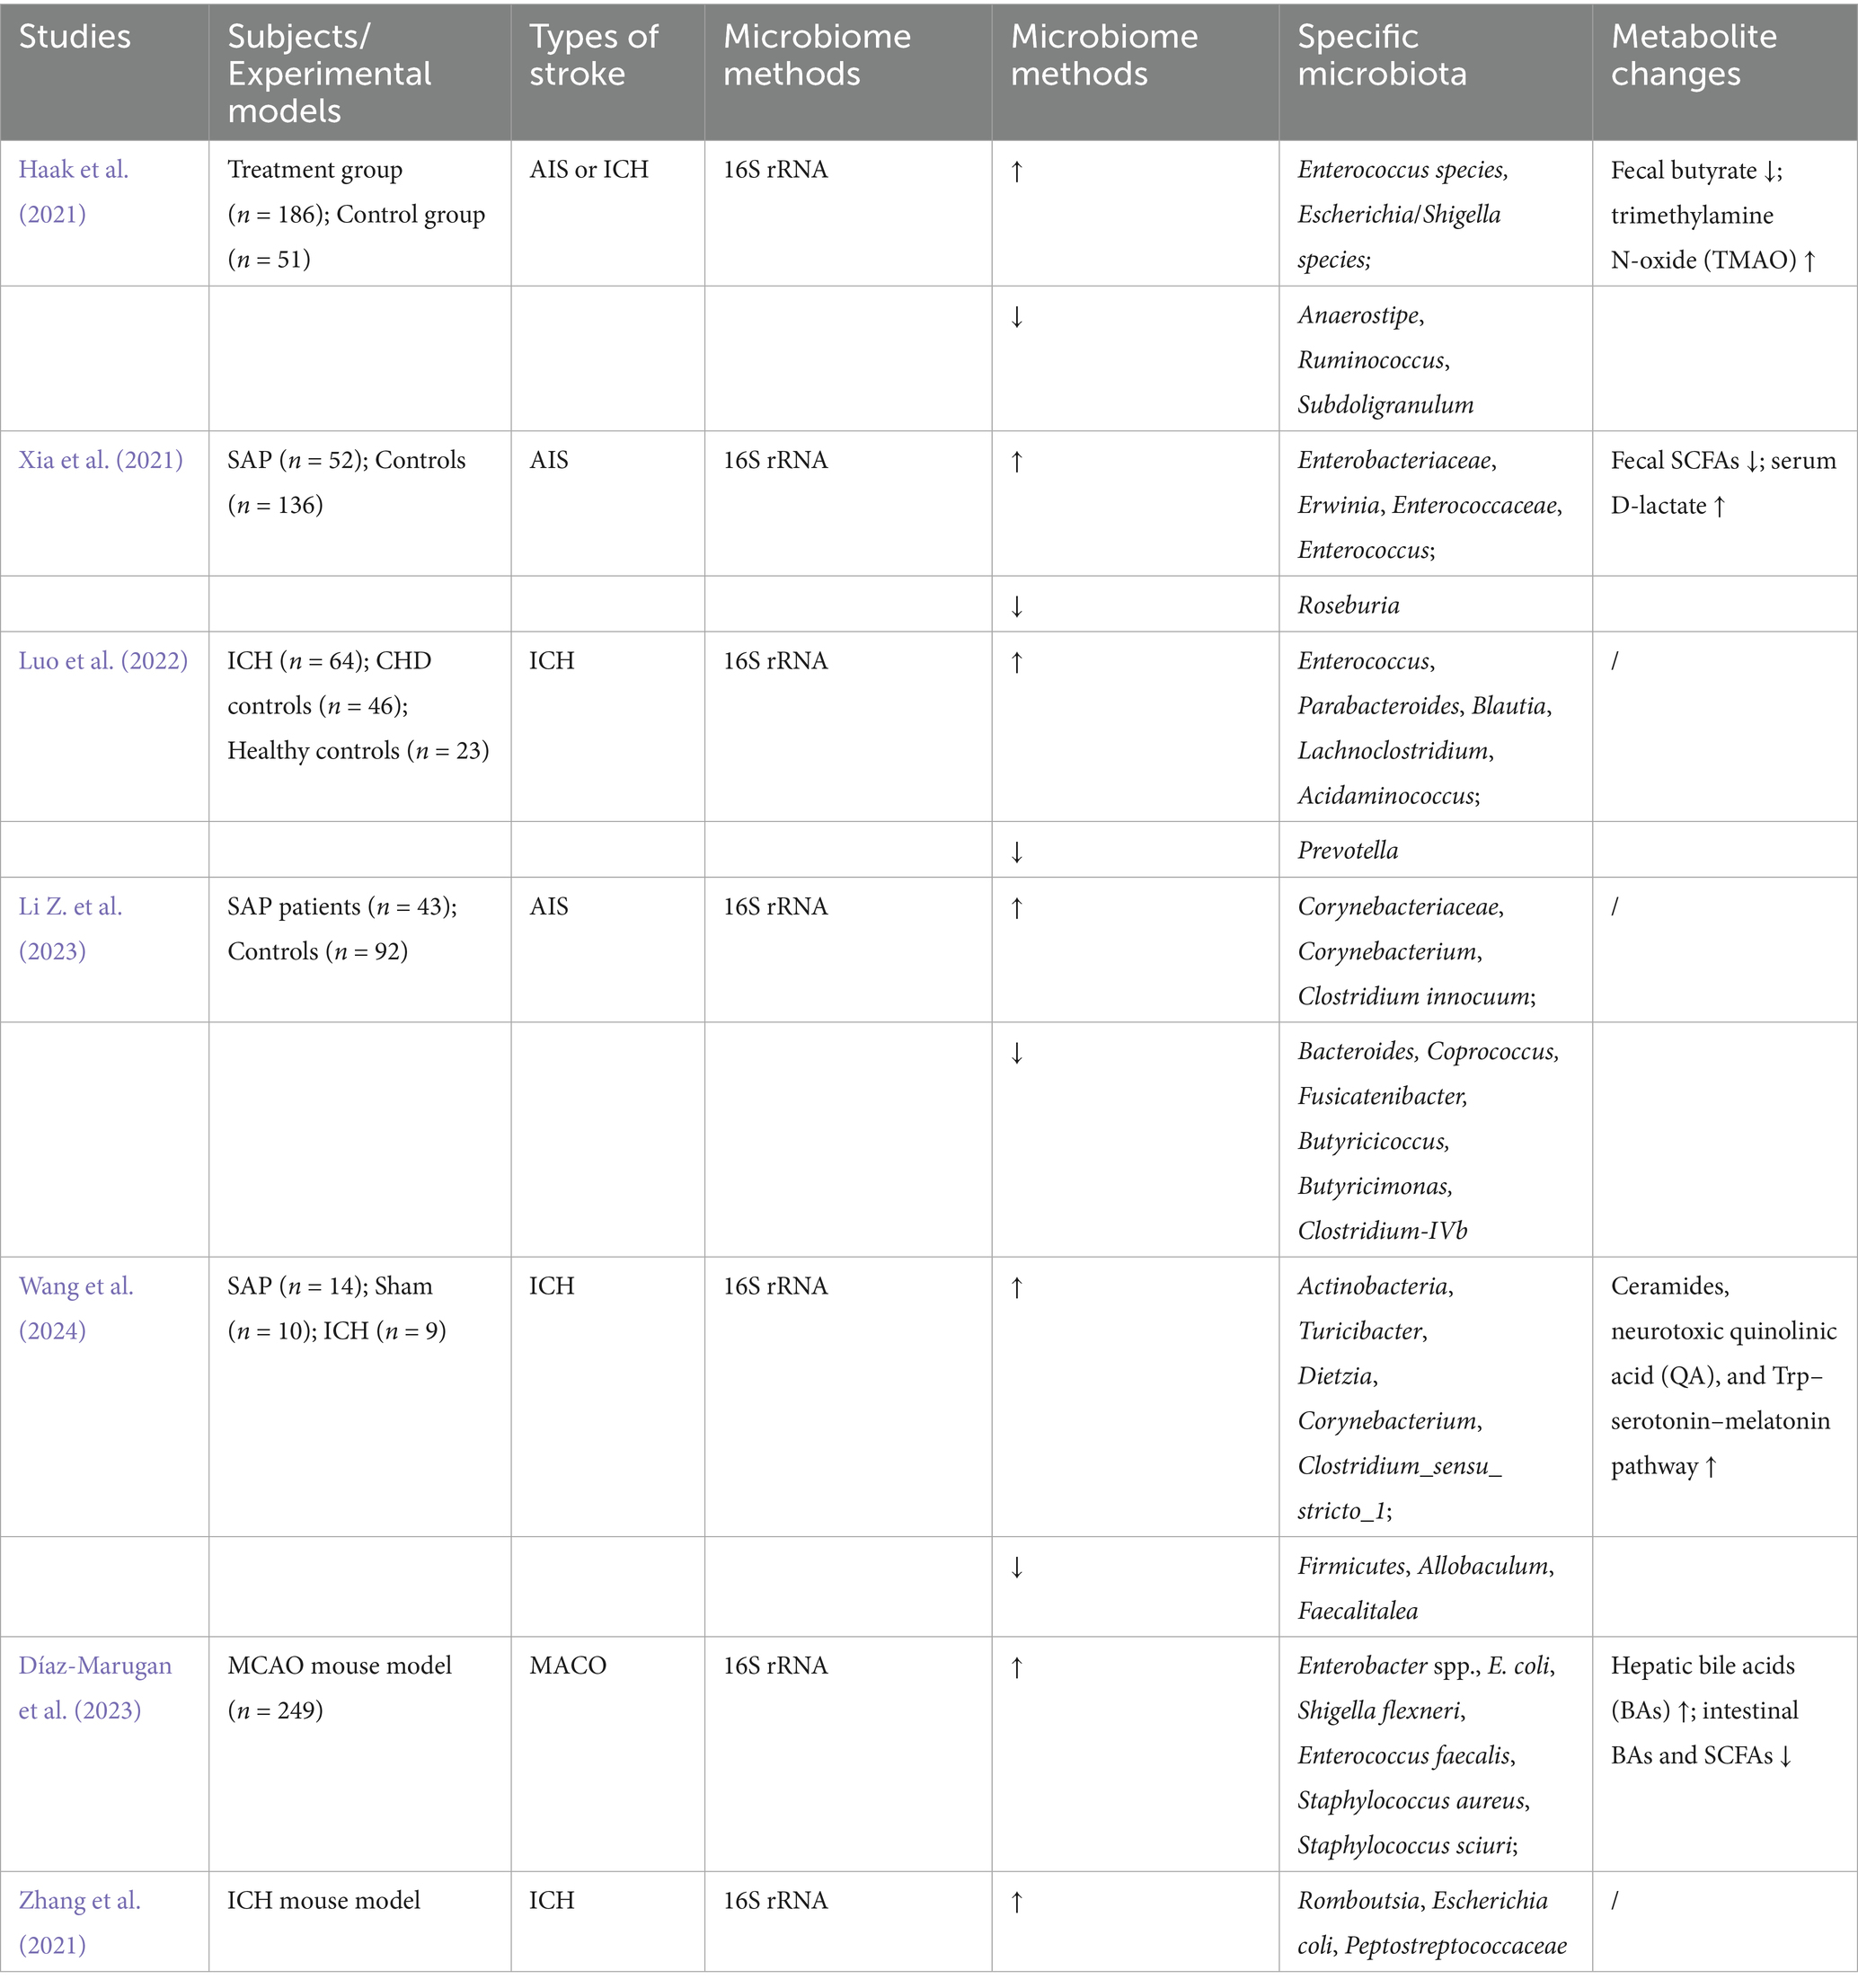1858x1988 pixels.
Task: Click the MACO stroke type cell
Action: coord(567,1666)
